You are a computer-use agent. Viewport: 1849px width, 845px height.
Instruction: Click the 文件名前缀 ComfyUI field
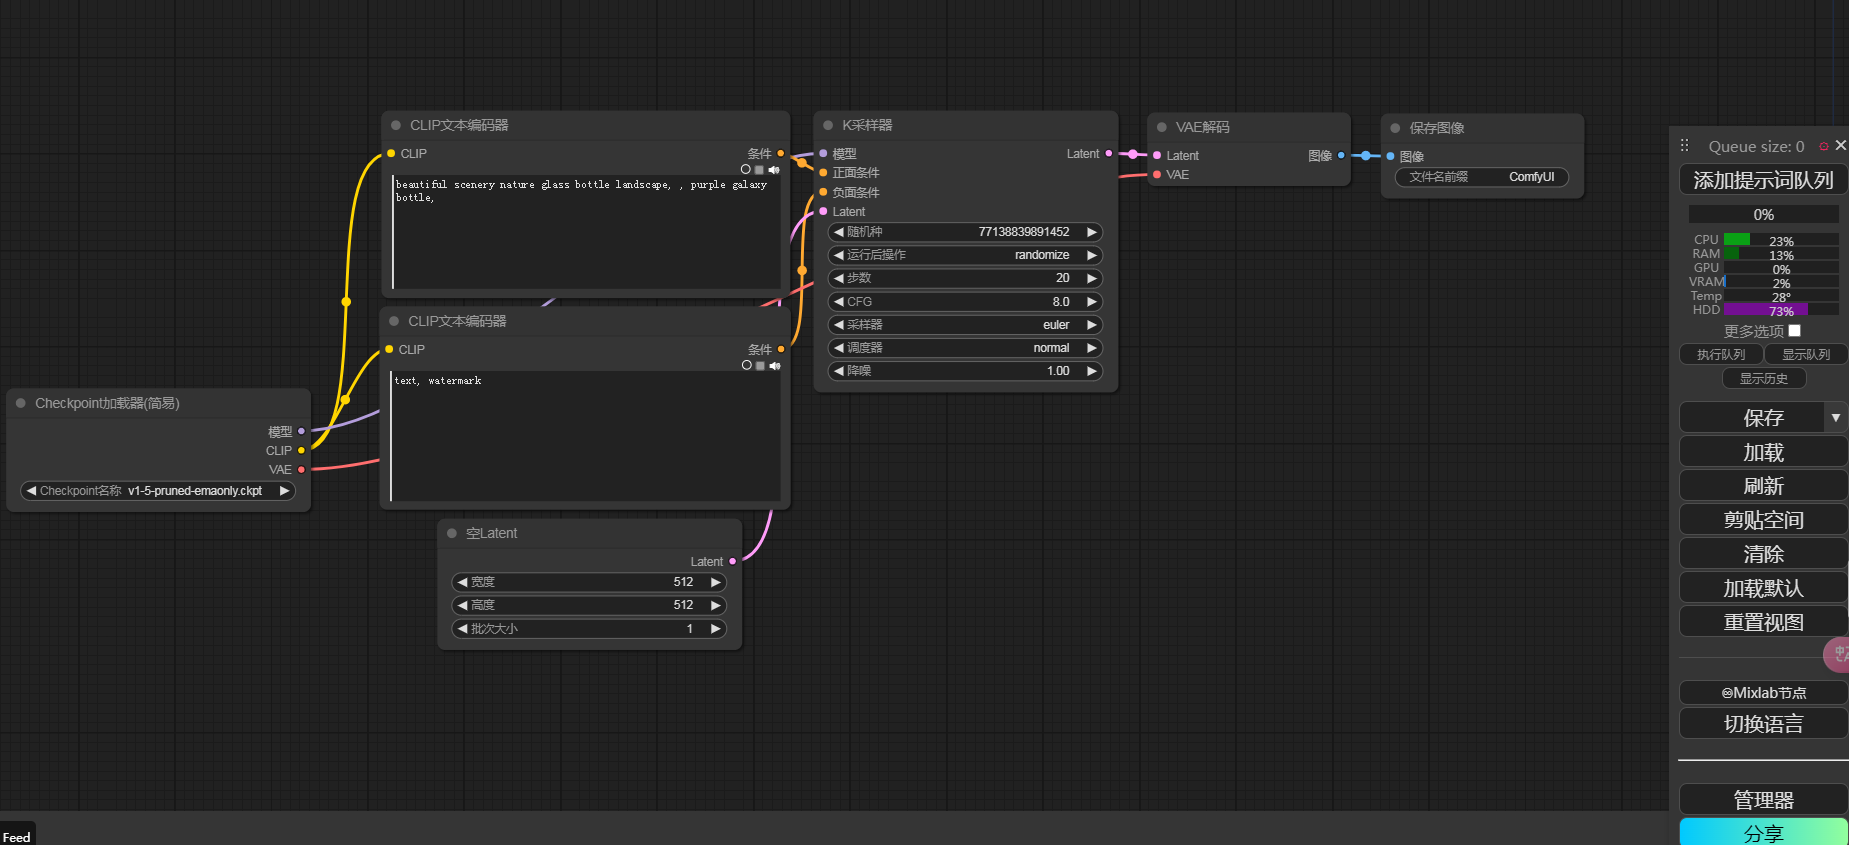(1482, 177)
